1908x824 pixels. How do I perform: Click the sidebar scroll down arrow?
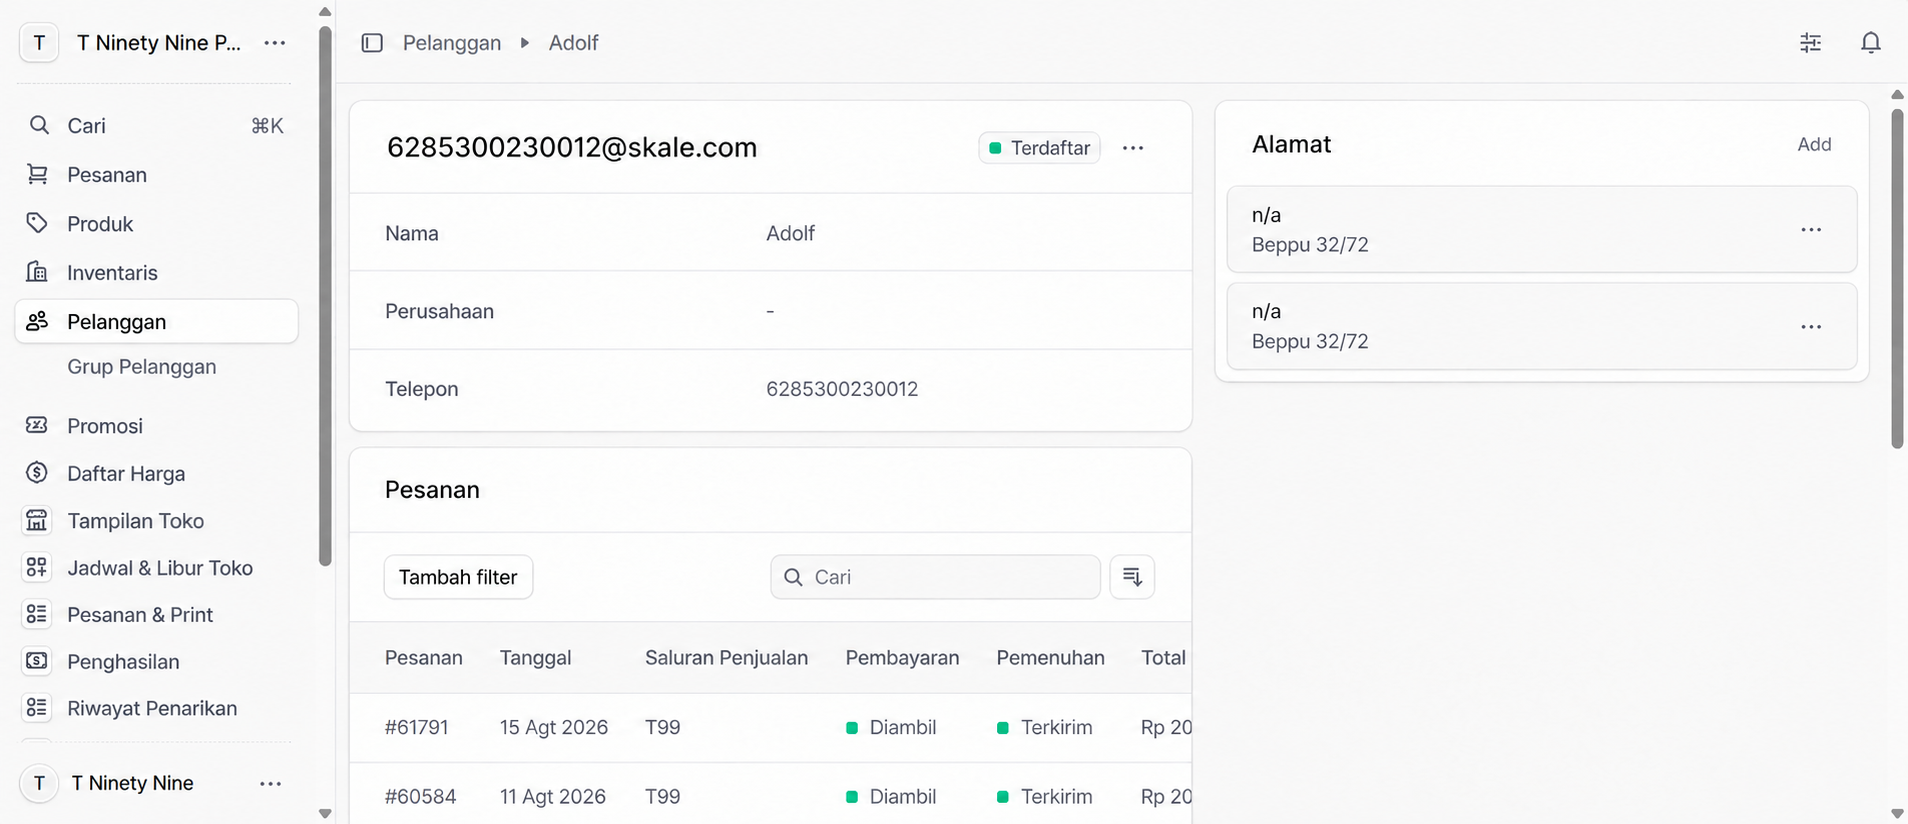click(x=325, y=813)
